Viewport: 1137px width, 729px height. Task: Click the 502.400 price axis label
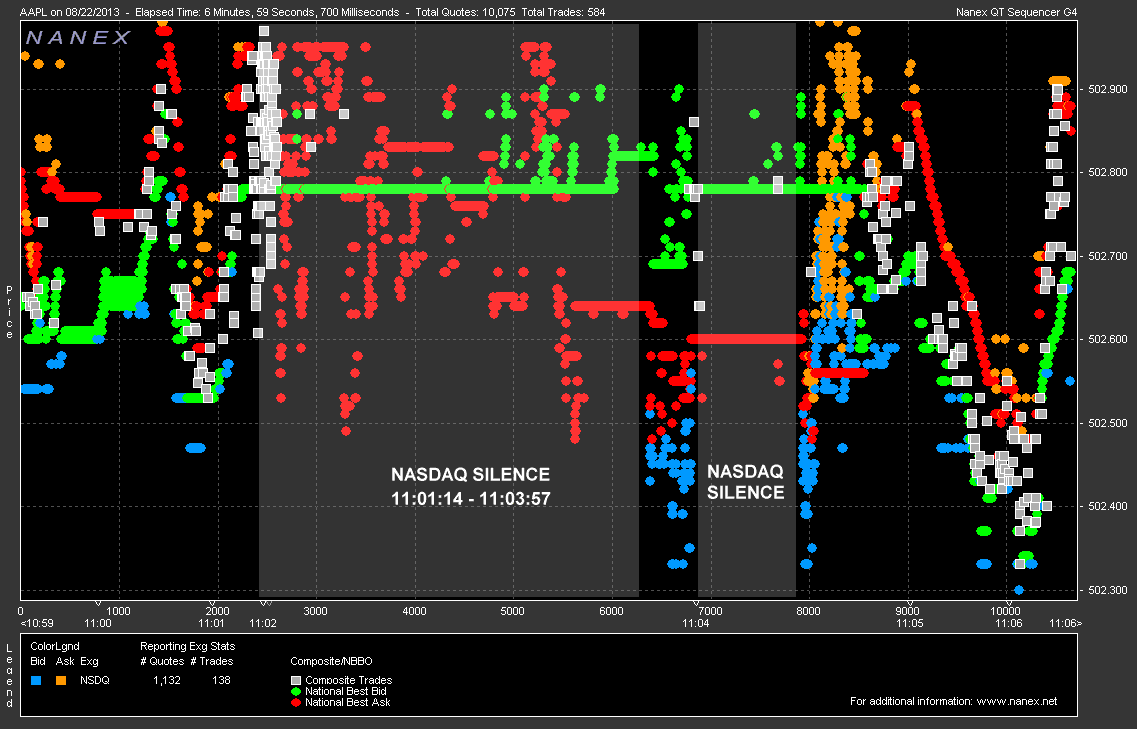click(x=1108, y=506)
